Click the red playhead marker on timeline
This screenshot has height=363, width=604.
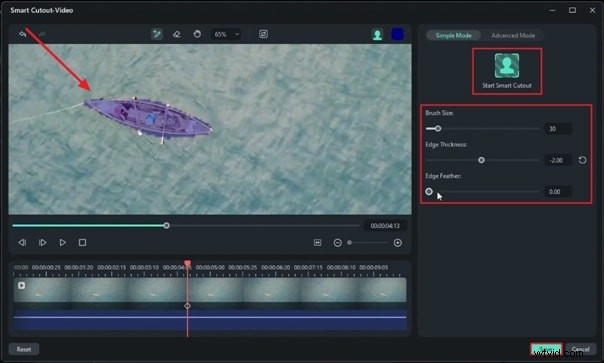pyautogui.click(x=188, y=263)
